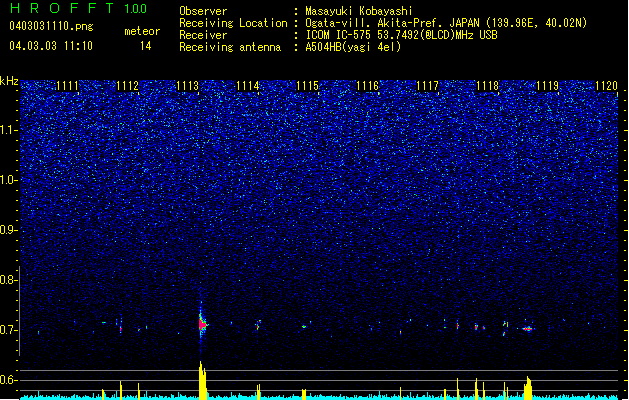Click the 1111 time marker
The image size is (629, 400).
coord(67,86)
